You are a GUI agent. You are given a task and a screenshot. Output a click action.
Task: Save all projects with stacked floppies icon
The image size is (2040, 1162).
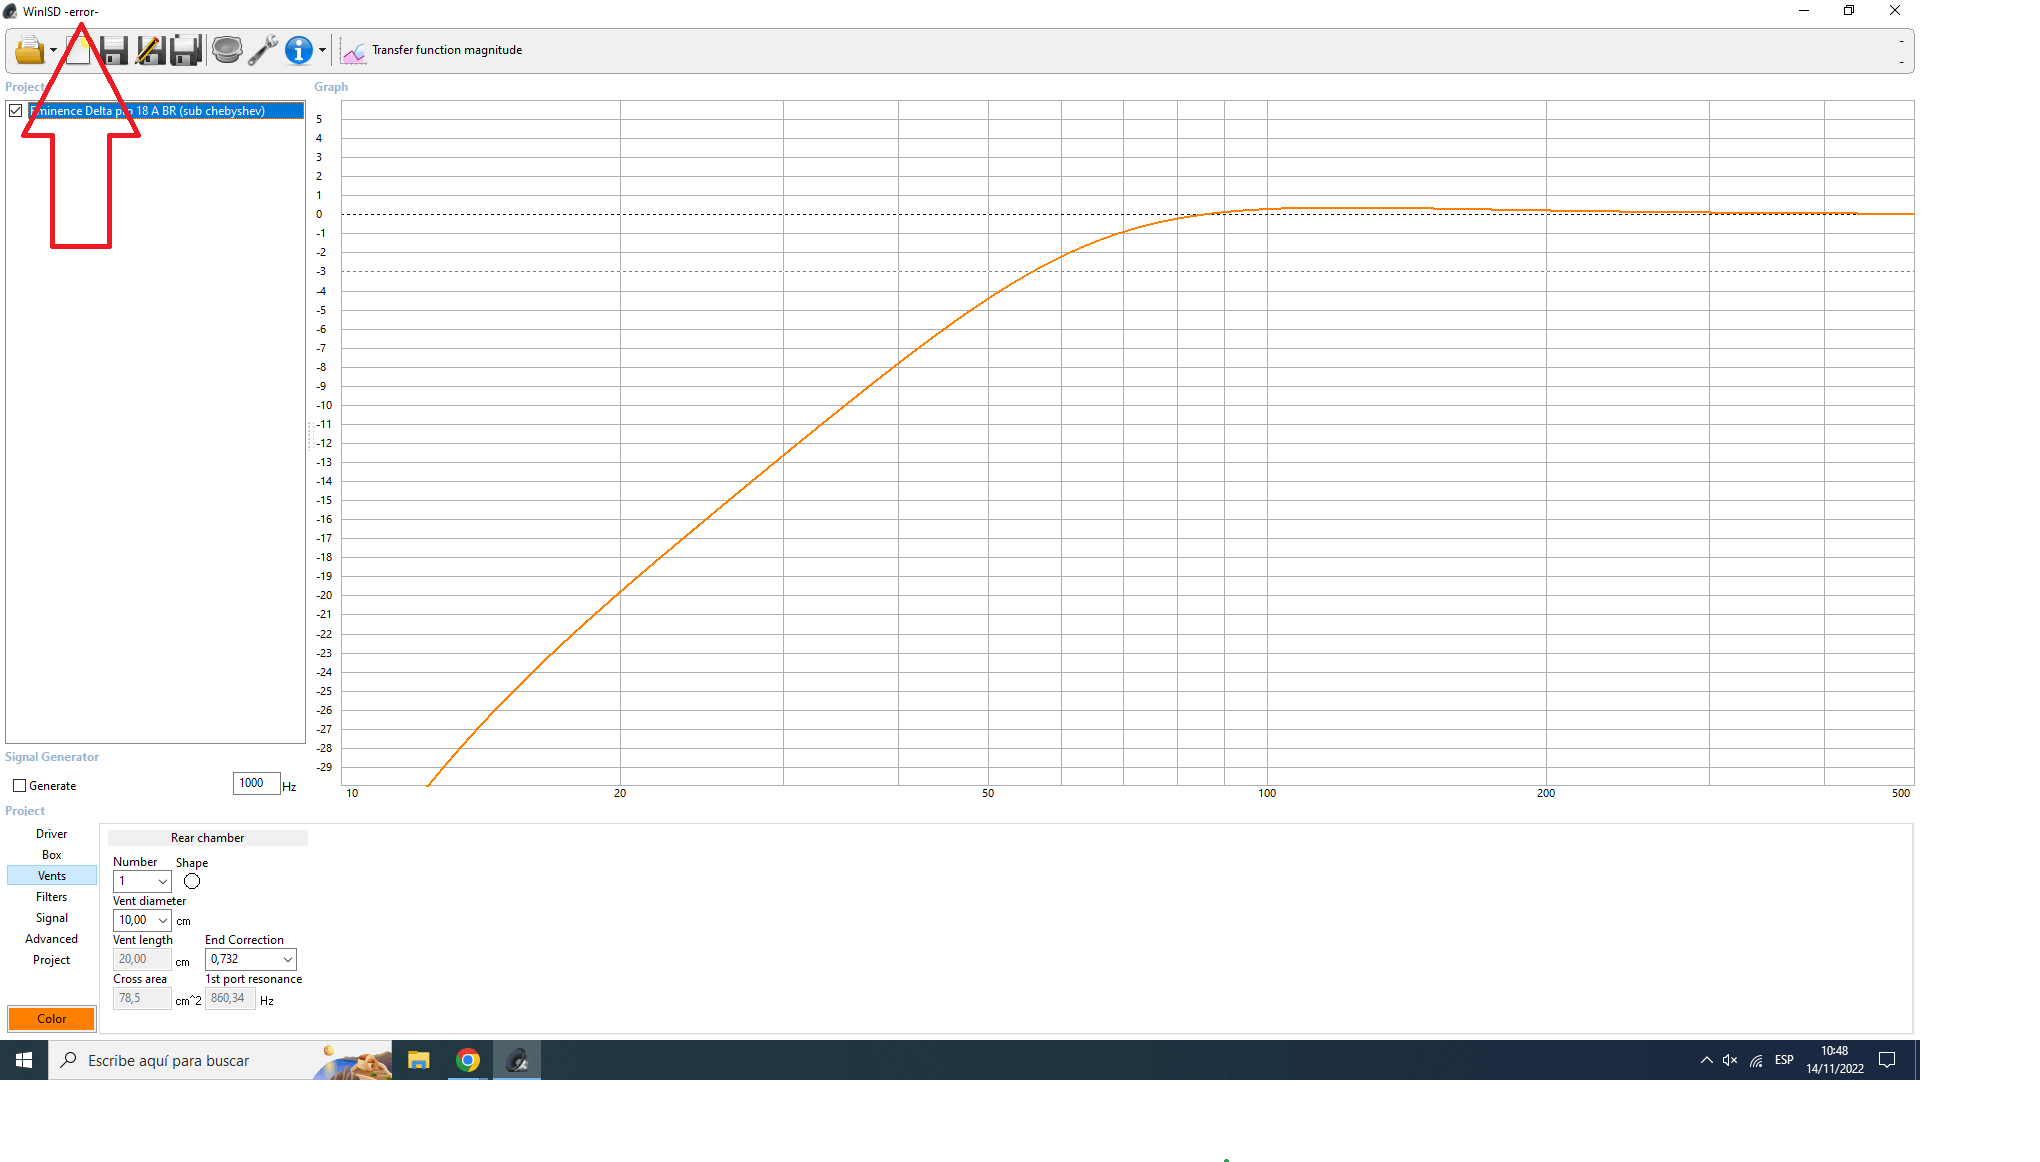pyautogui.click(x=186, y=50)
